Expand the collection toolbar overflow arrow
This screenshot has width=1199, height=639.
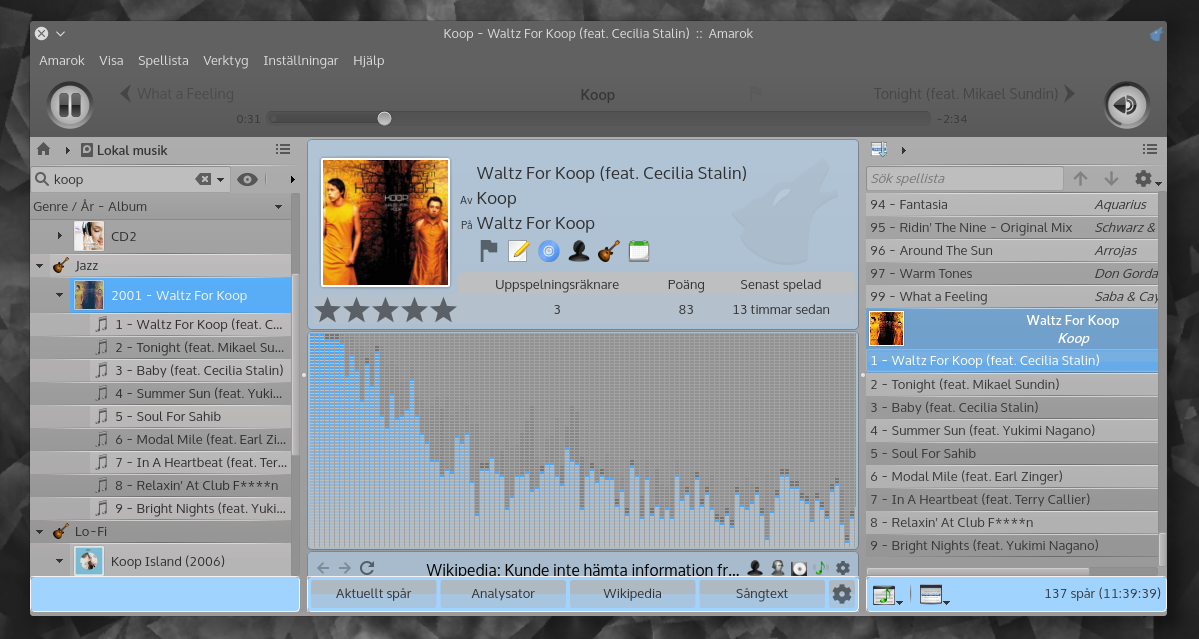click(292, 180)
